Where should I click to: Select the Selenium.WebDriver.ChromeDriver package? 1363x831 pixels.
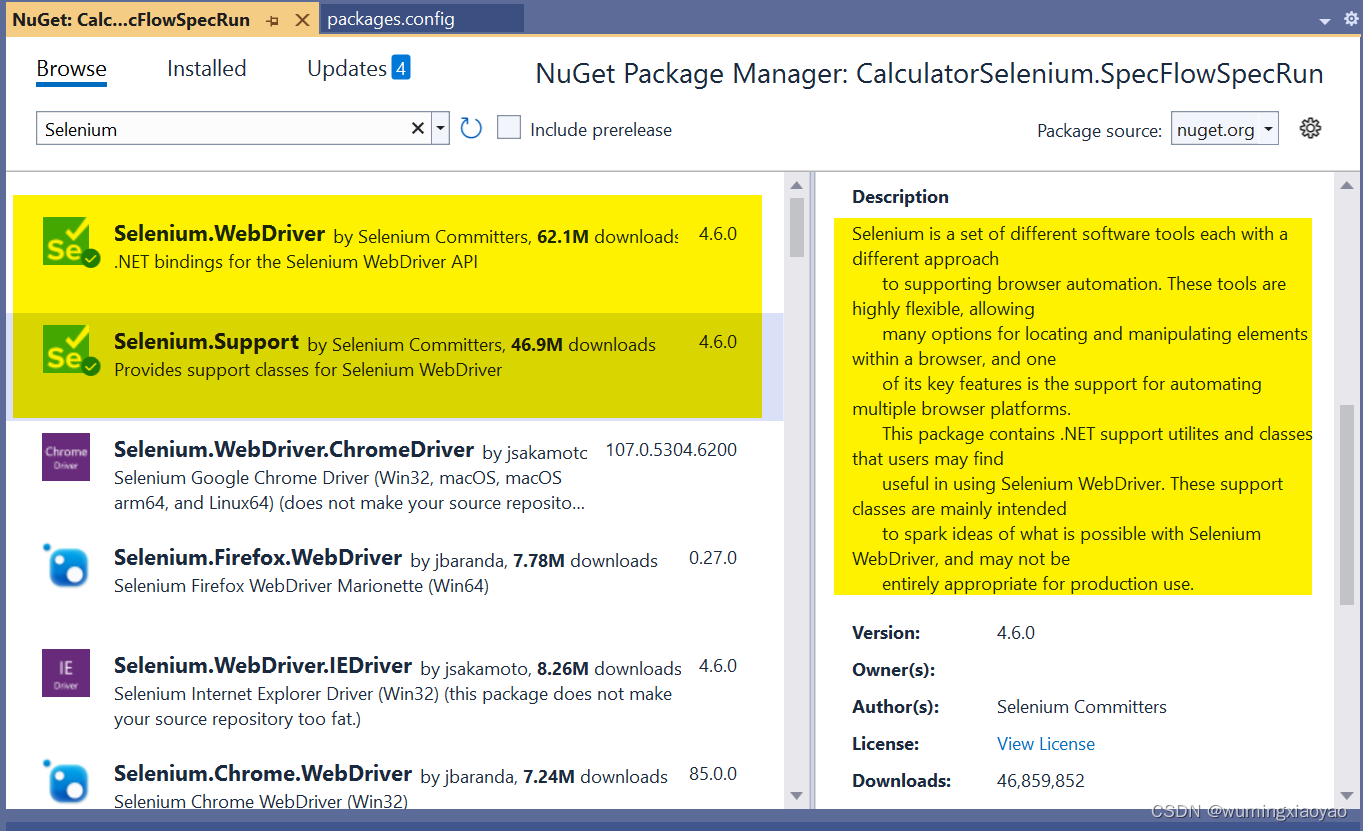coord(394,474)
